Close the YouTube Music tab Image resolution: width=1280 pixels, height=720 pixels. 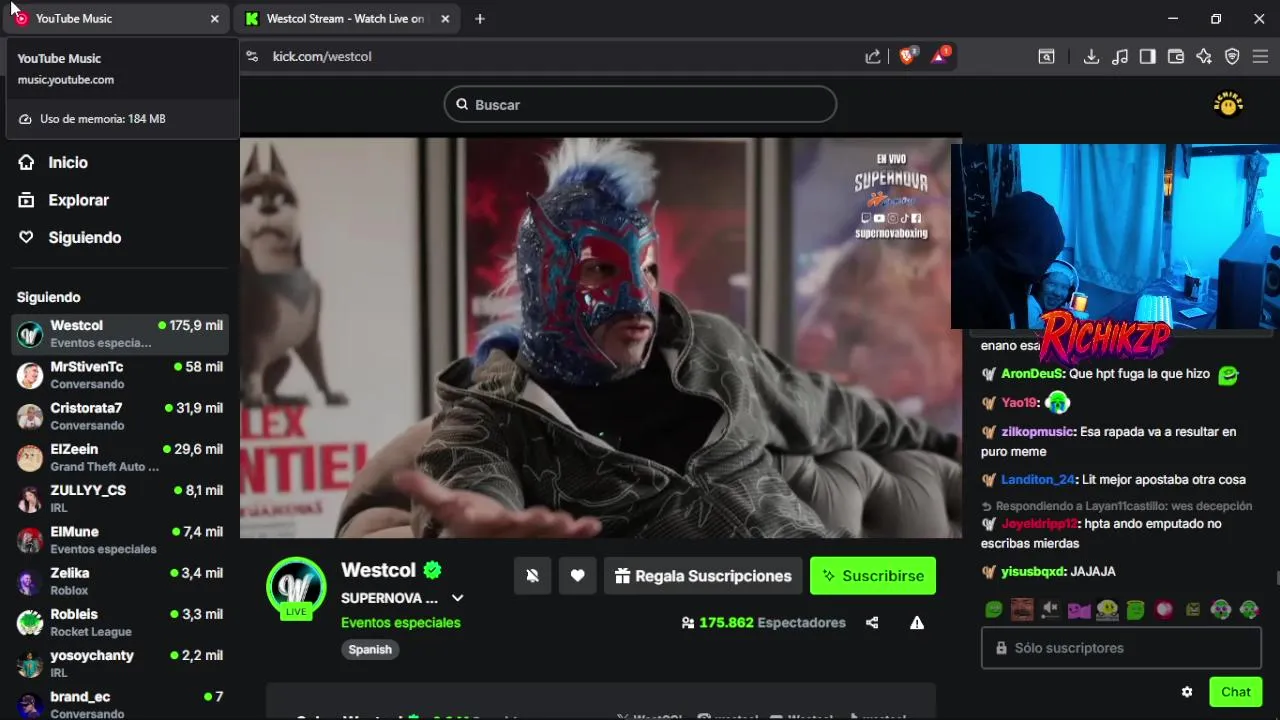pos(214,18)
